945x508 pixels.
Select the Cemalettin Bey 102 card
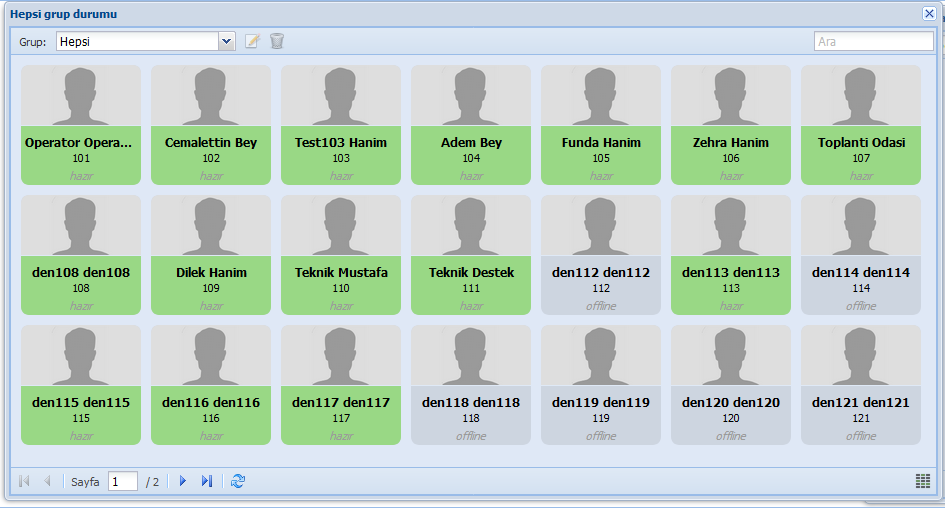click(x=211, y=125)
